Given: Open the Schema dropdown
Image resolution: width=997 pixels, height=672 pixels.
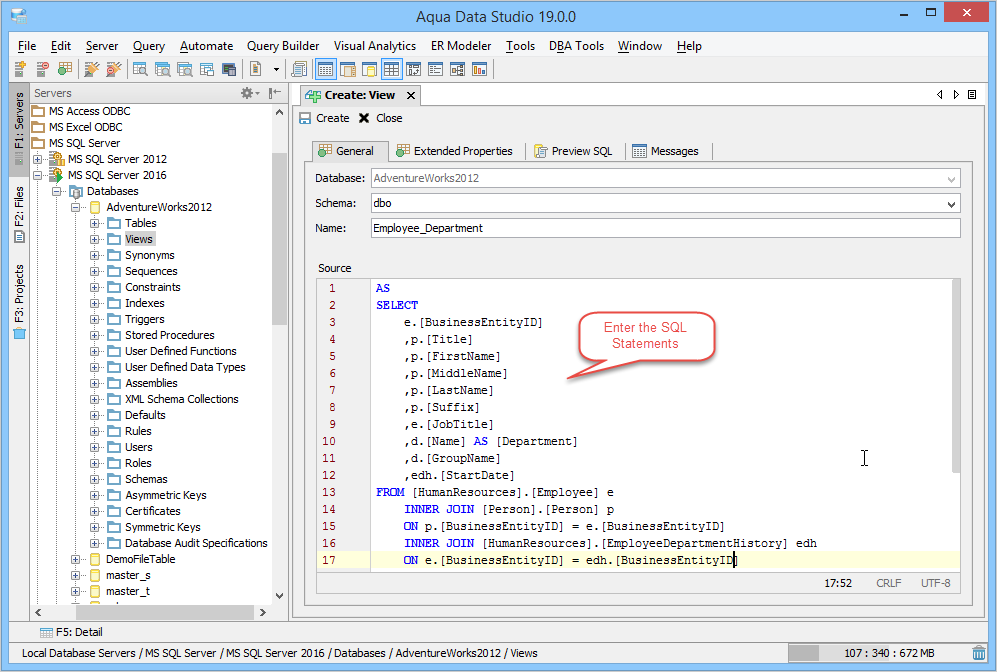Looking at the screenshot, I should coord(951,203).
